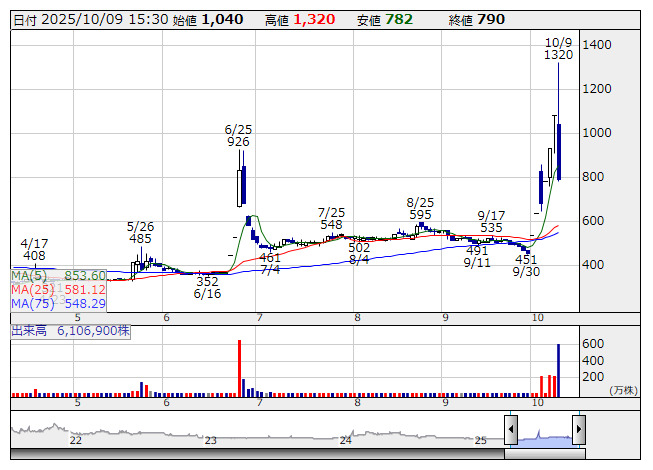Click the 4/17 408 price label
Viewport: 653px width, 470px height.
pyautogui.click(x=34, y=249)
